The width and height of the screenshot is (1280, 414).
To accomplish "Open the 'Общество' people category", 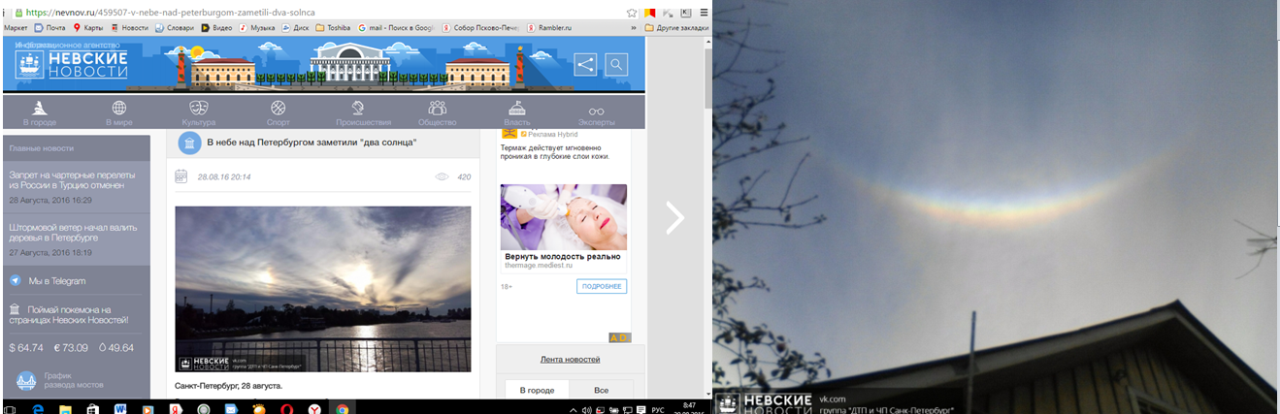I will click(437, 107).
